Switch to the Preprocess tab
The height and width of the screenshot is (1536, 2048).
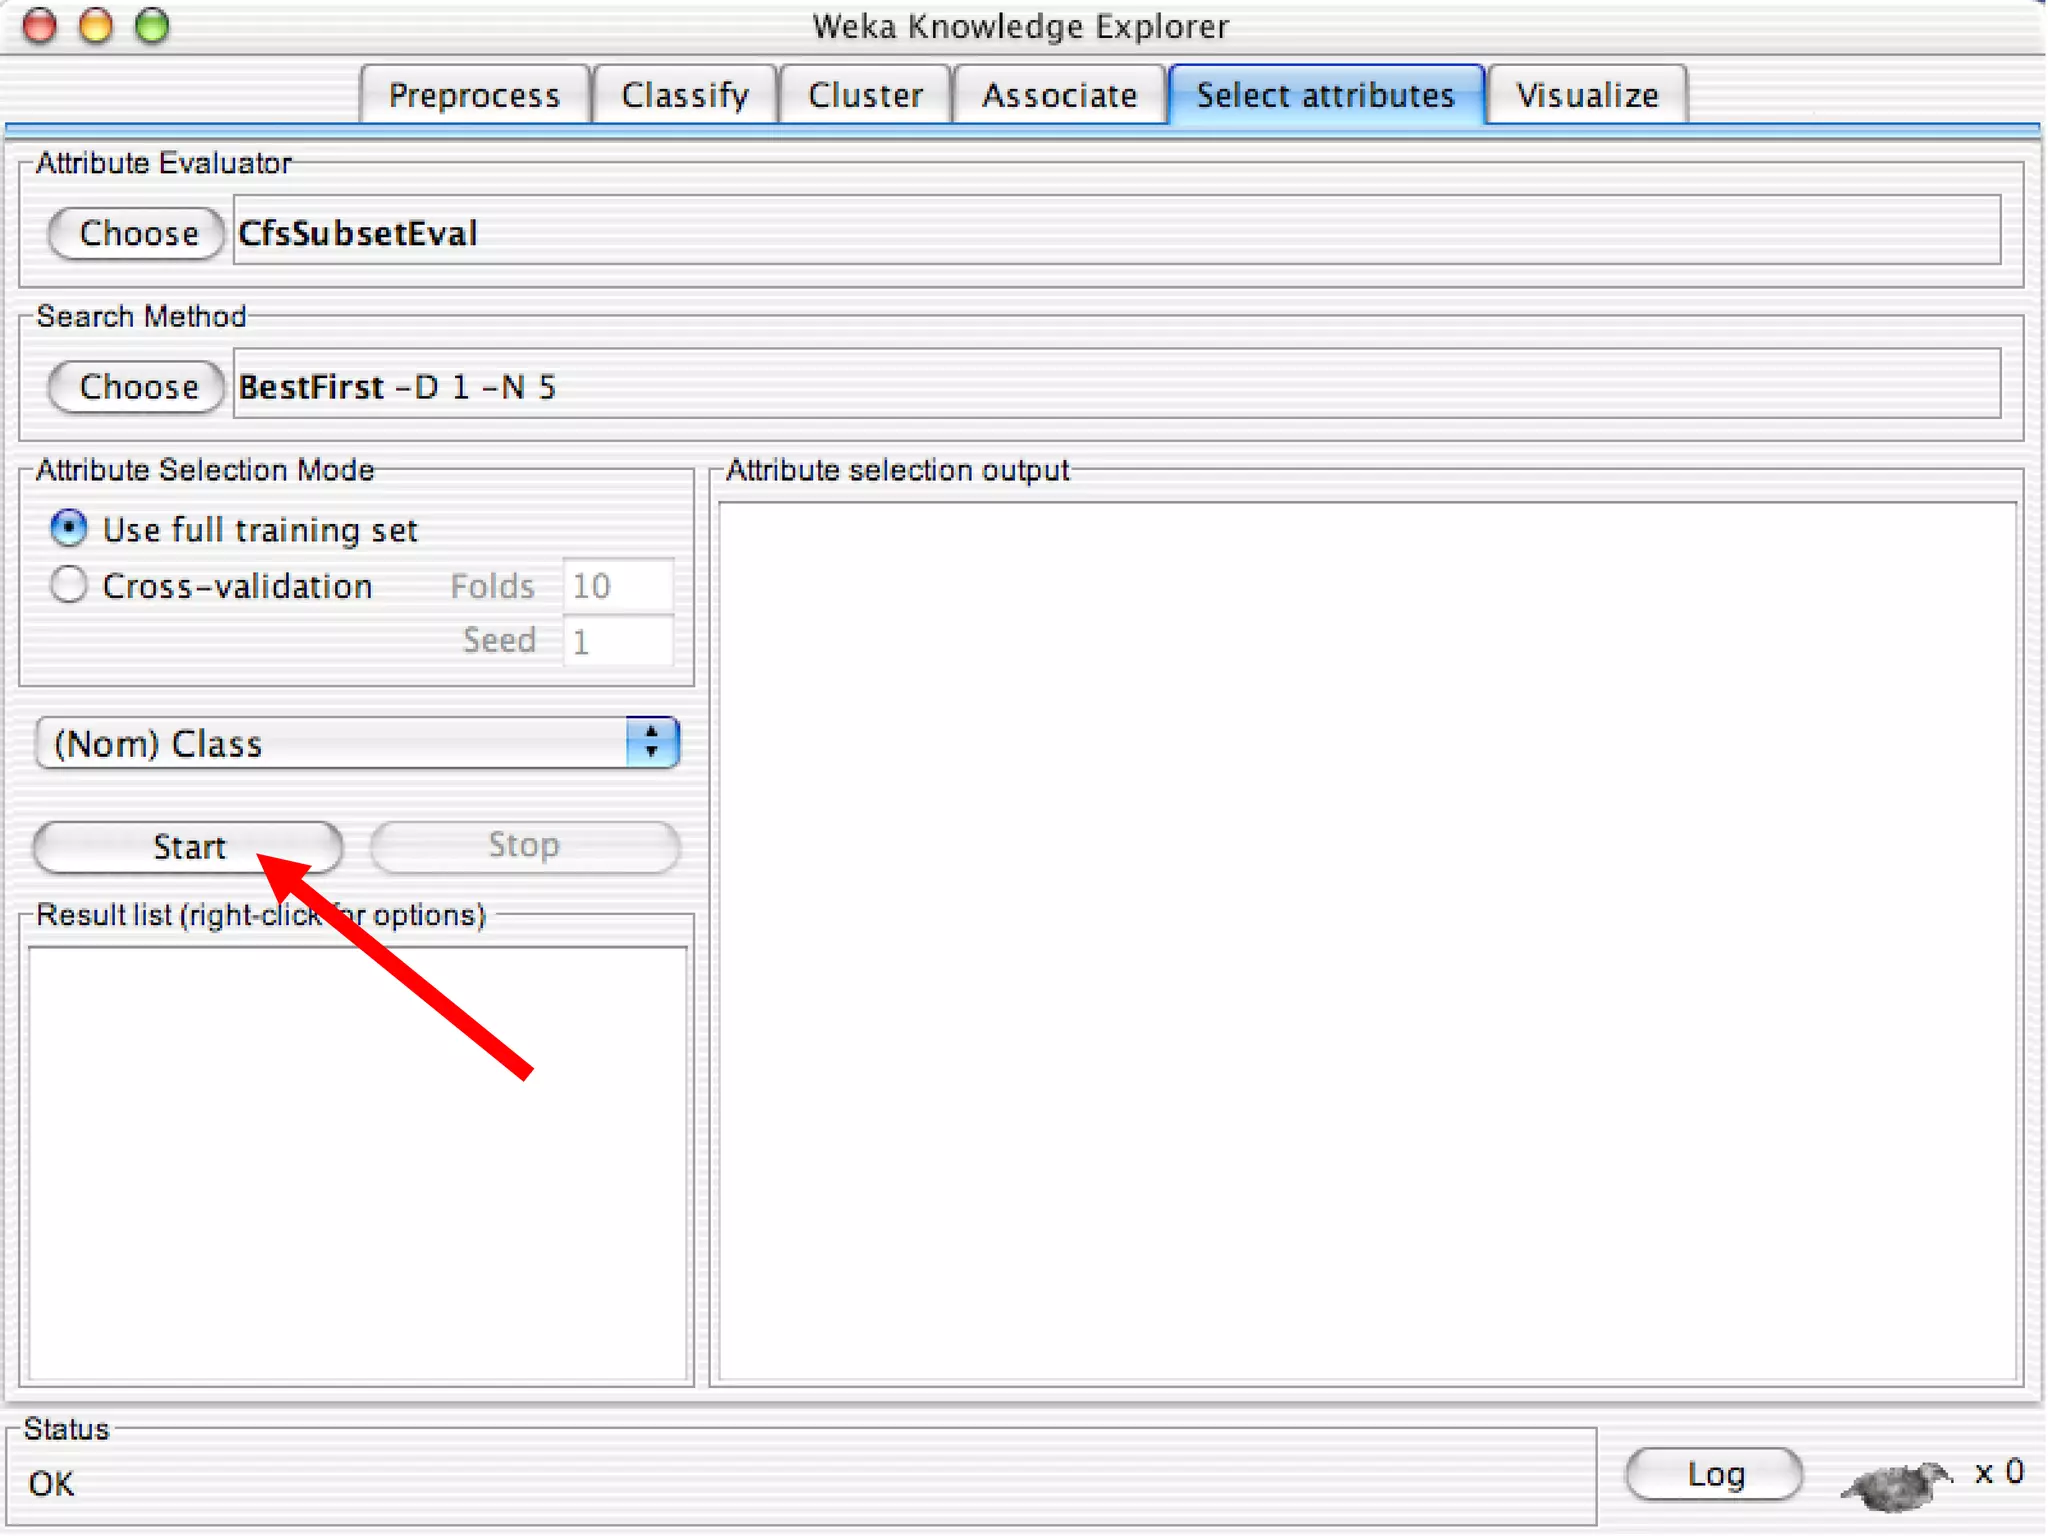tap(474, 95)
